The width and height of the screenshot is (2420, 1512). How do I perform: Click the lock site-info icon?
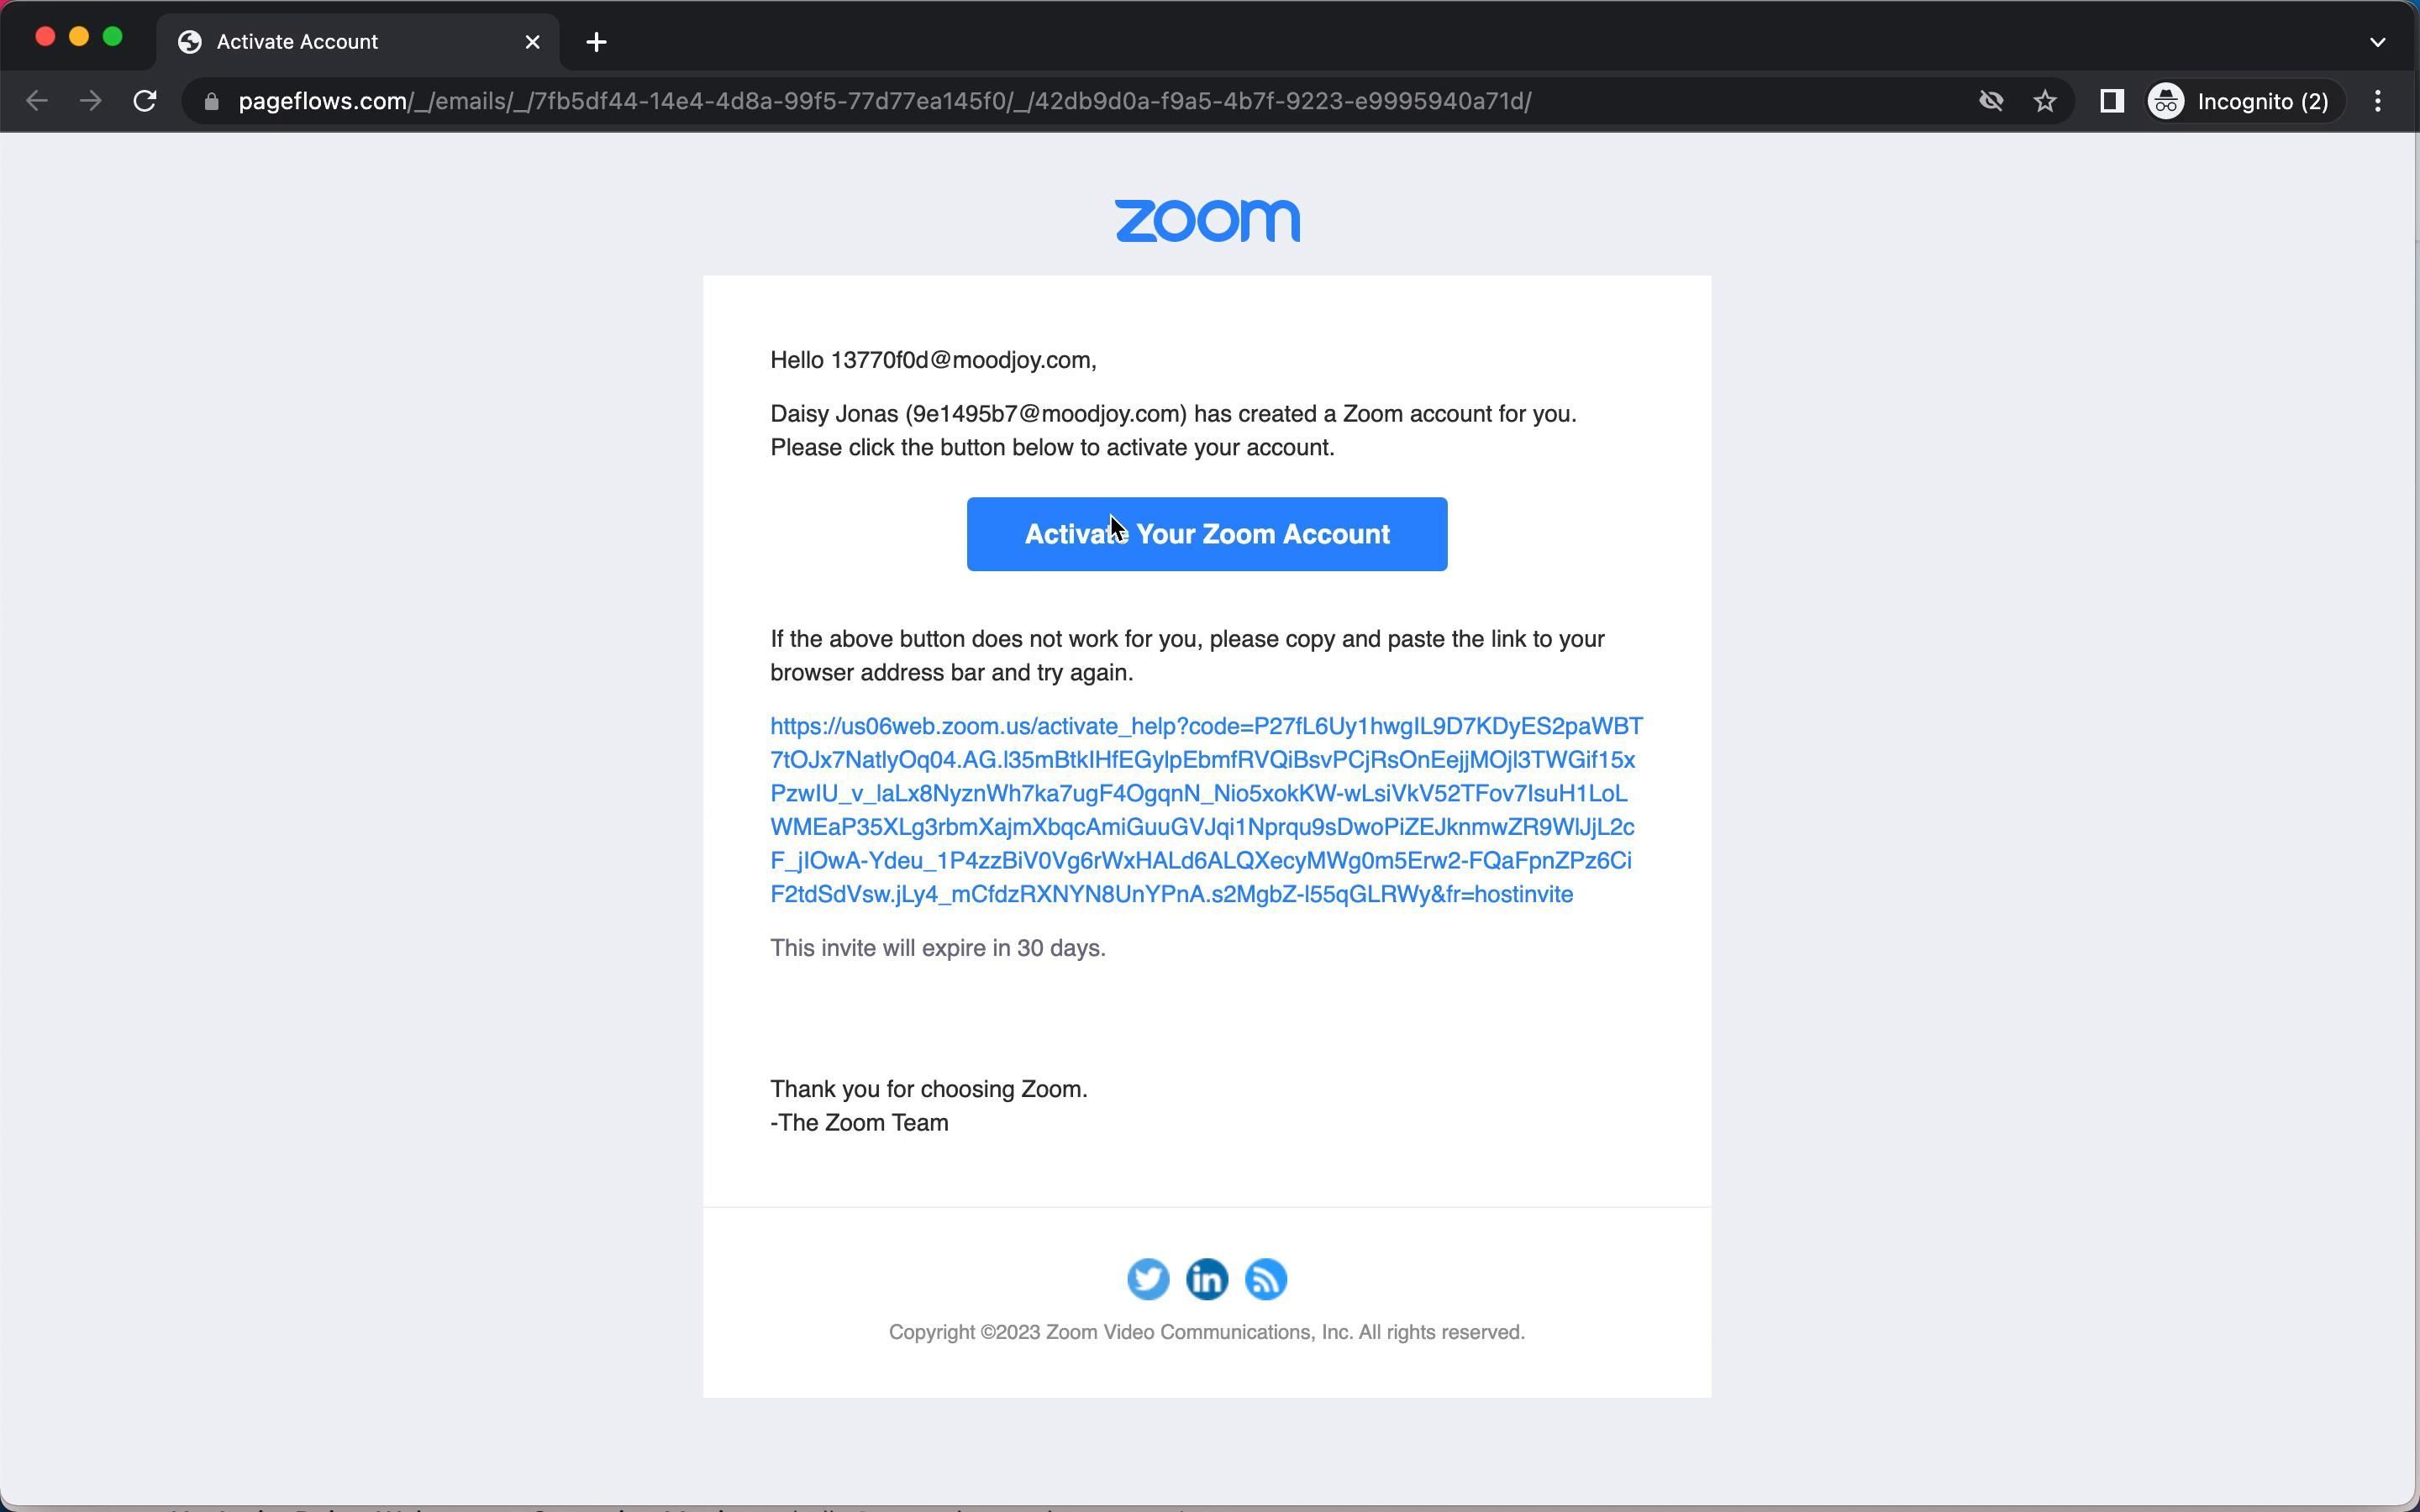coord(211,101)
